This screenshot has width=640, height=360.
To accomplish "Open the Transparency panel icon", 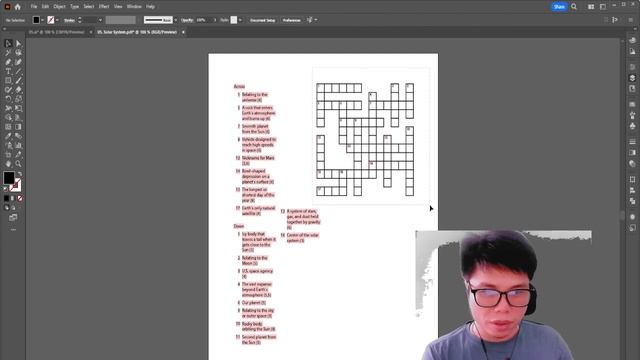I will click(x=632, y=164).
